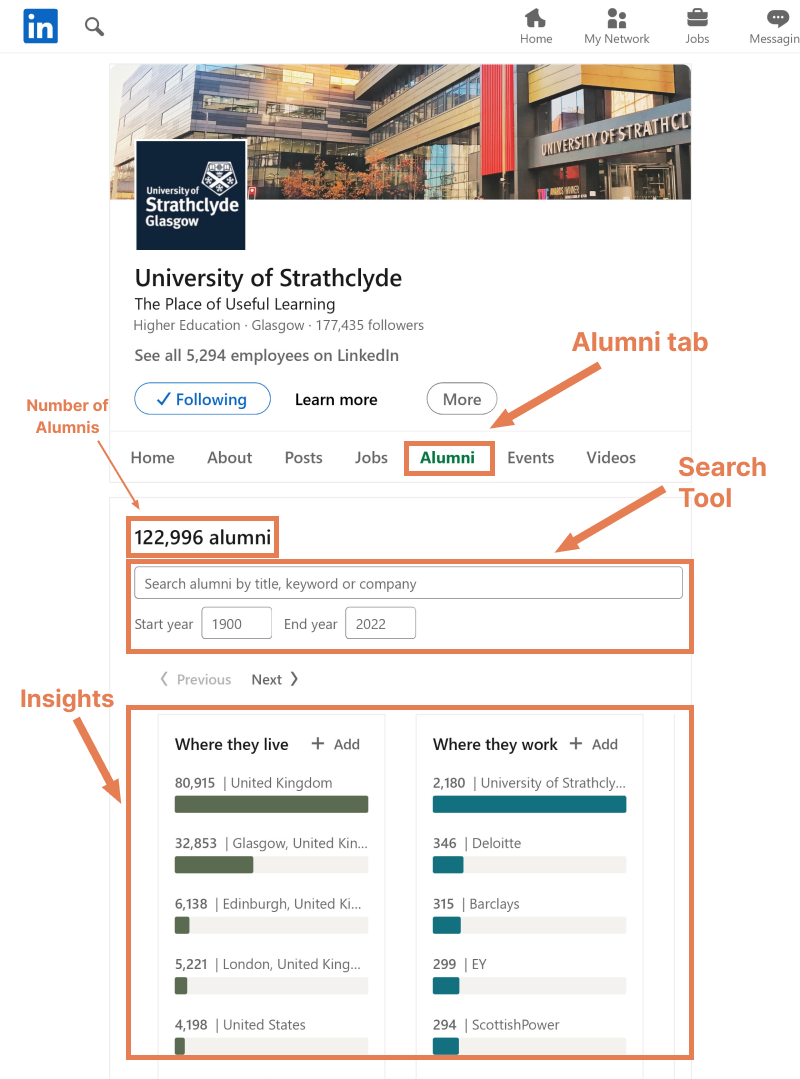Image resolution: width=800 pixels, height=1079 pixels.
Task: Add a filter under Where they work
Action: [595, 744]
